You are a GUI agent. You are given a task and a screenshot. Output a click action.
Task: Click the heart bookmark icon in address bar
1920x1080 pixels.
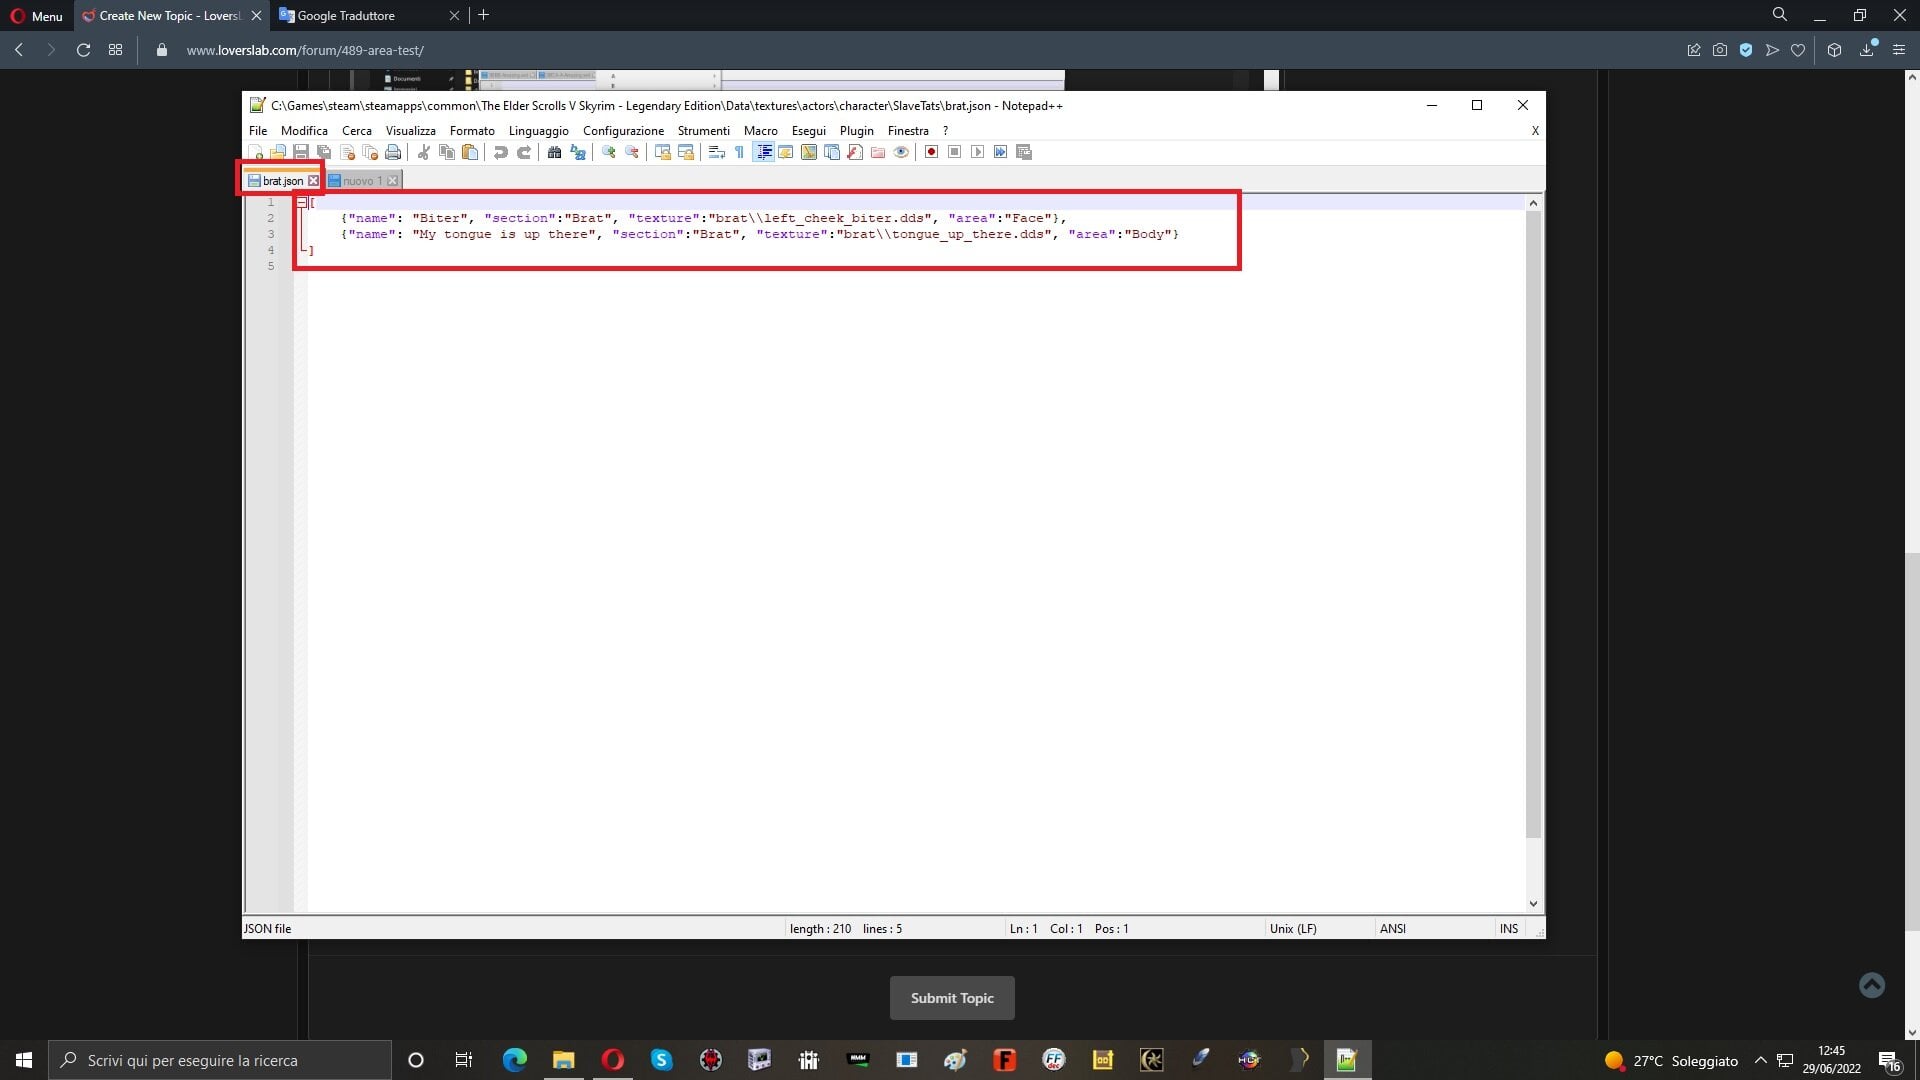(1798, 50)
